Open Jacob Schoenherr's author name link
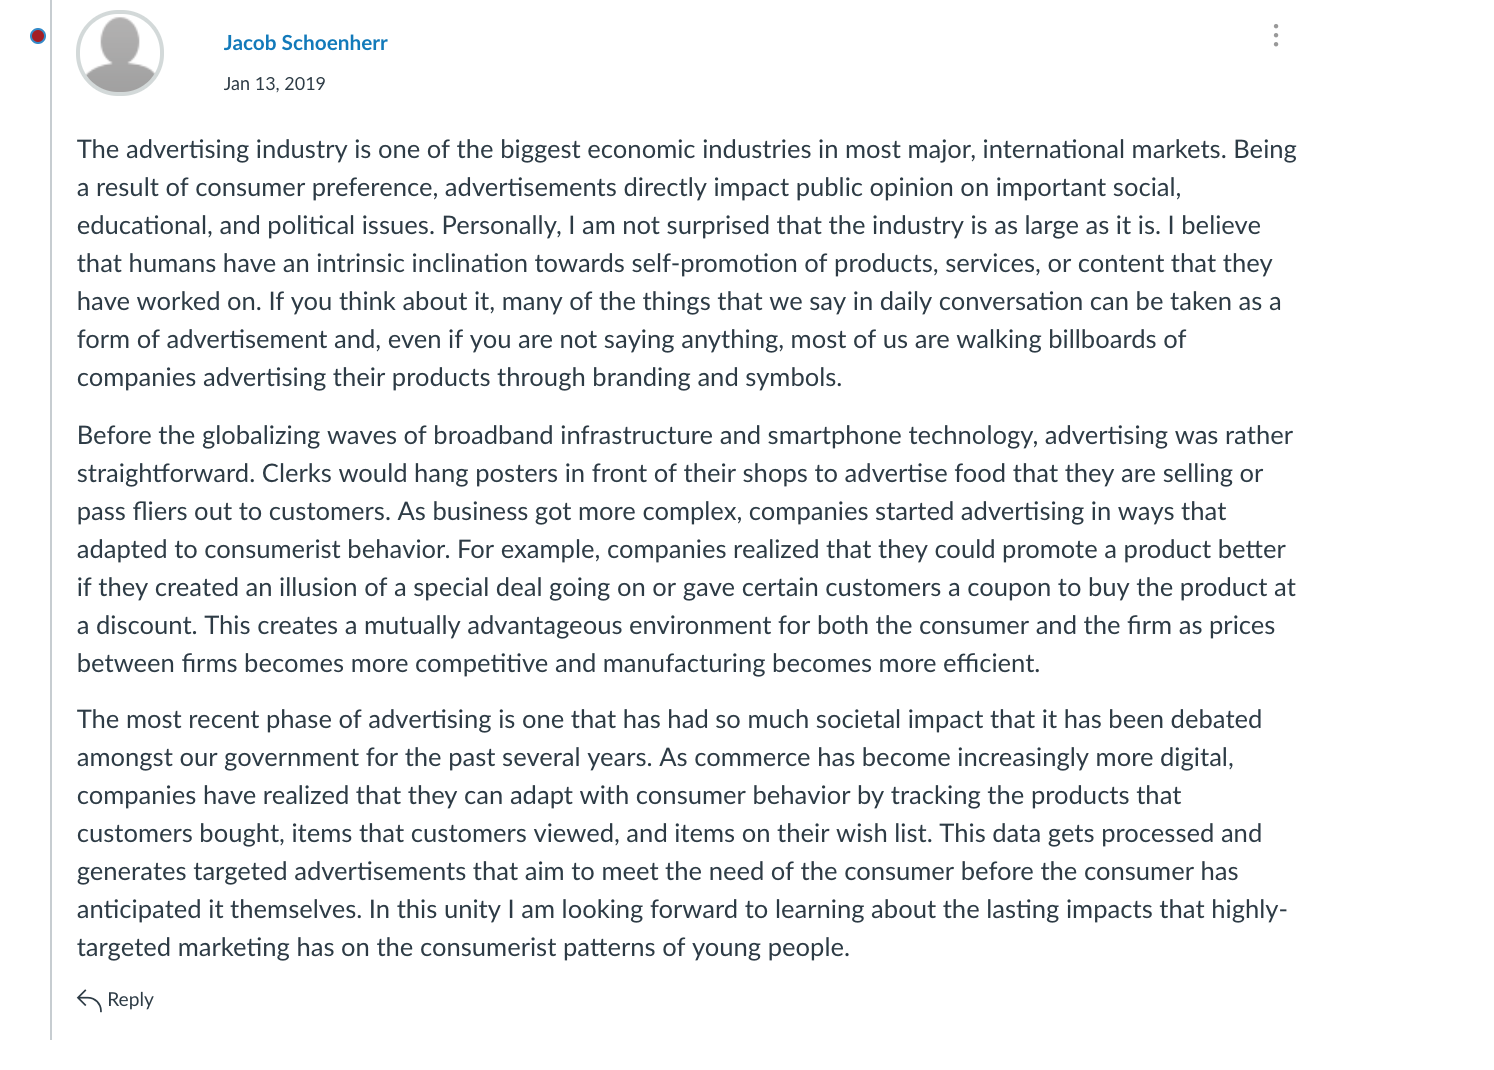The width and height of the screenshot is (1494, 1070). (x=305, y=43)
